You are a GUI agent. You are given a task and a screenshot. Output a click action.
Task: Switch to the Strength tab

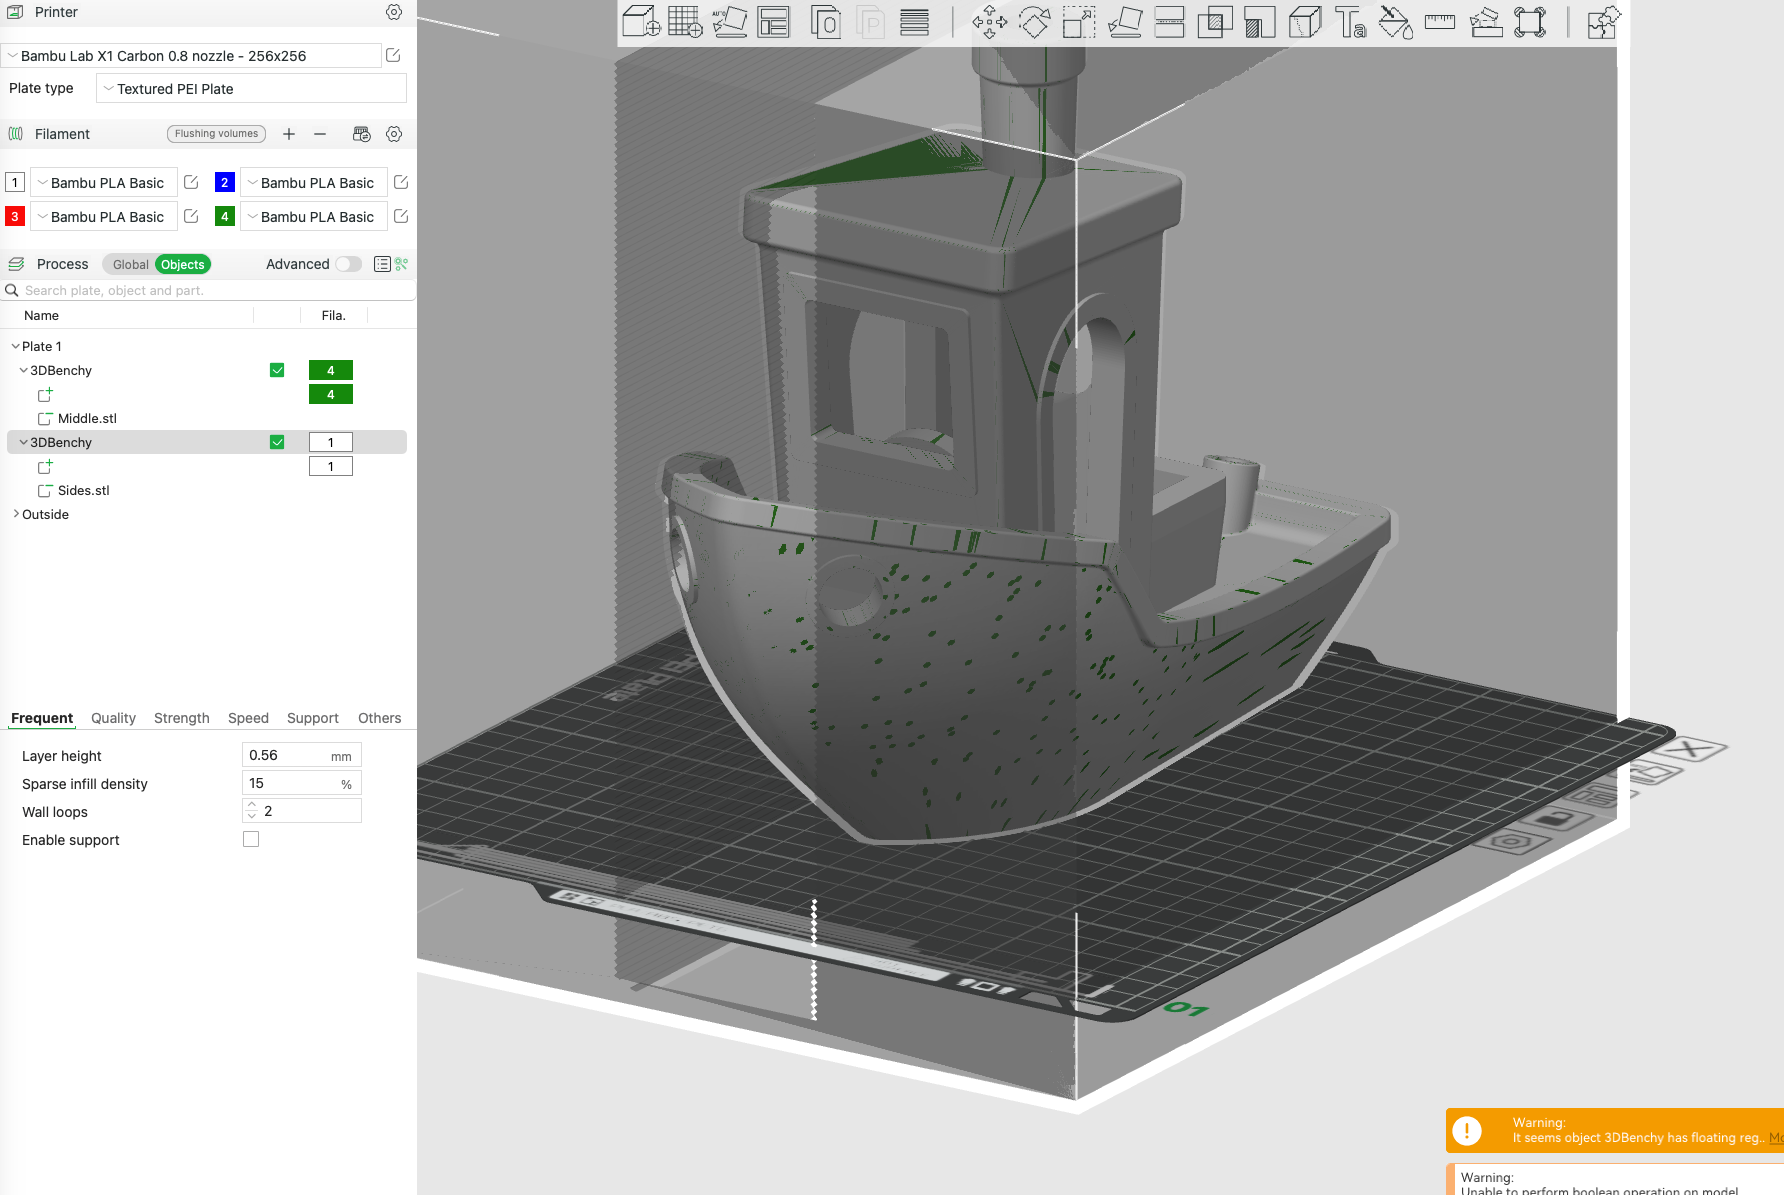click(182, 718)
